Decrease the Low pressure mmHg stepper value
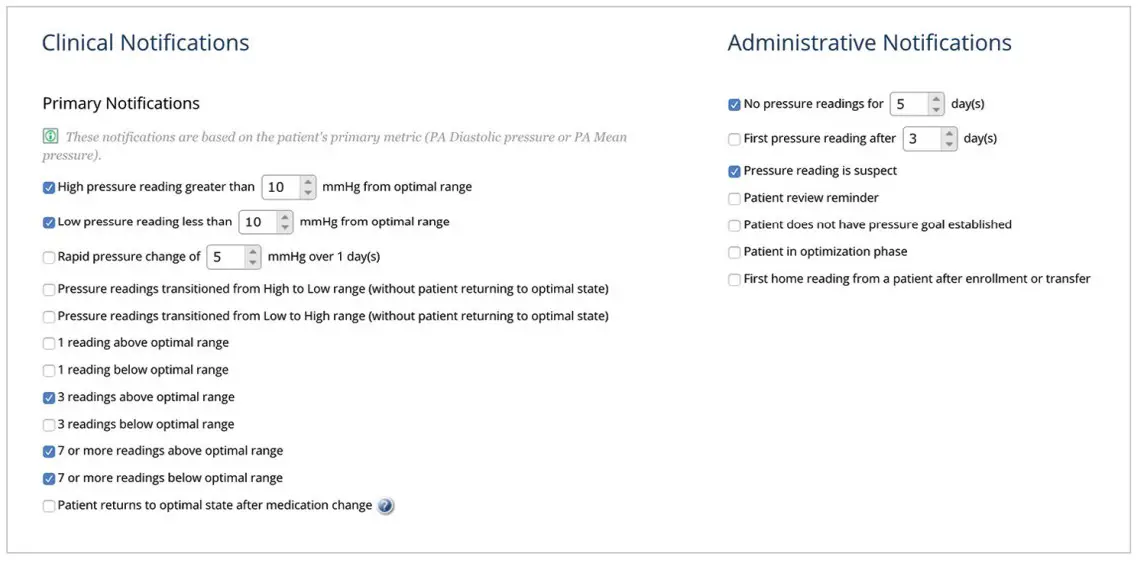 click(x=286, y=227)
